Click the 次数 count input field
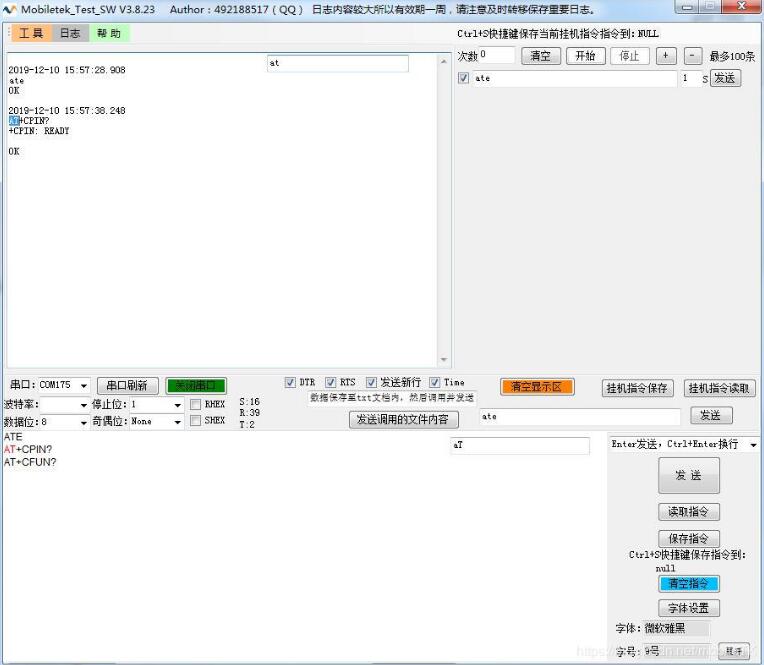The width and height of the screenshot is (764, 665). [497, 55]
